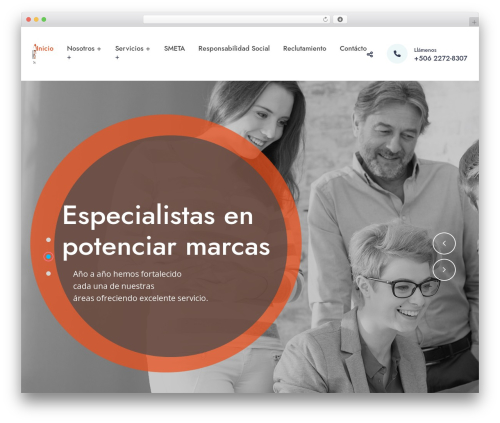The width and height of the screenshot is (500, 423).
Task: Select the active blue slider pagination dot
Action: click(x=48, y=257)
